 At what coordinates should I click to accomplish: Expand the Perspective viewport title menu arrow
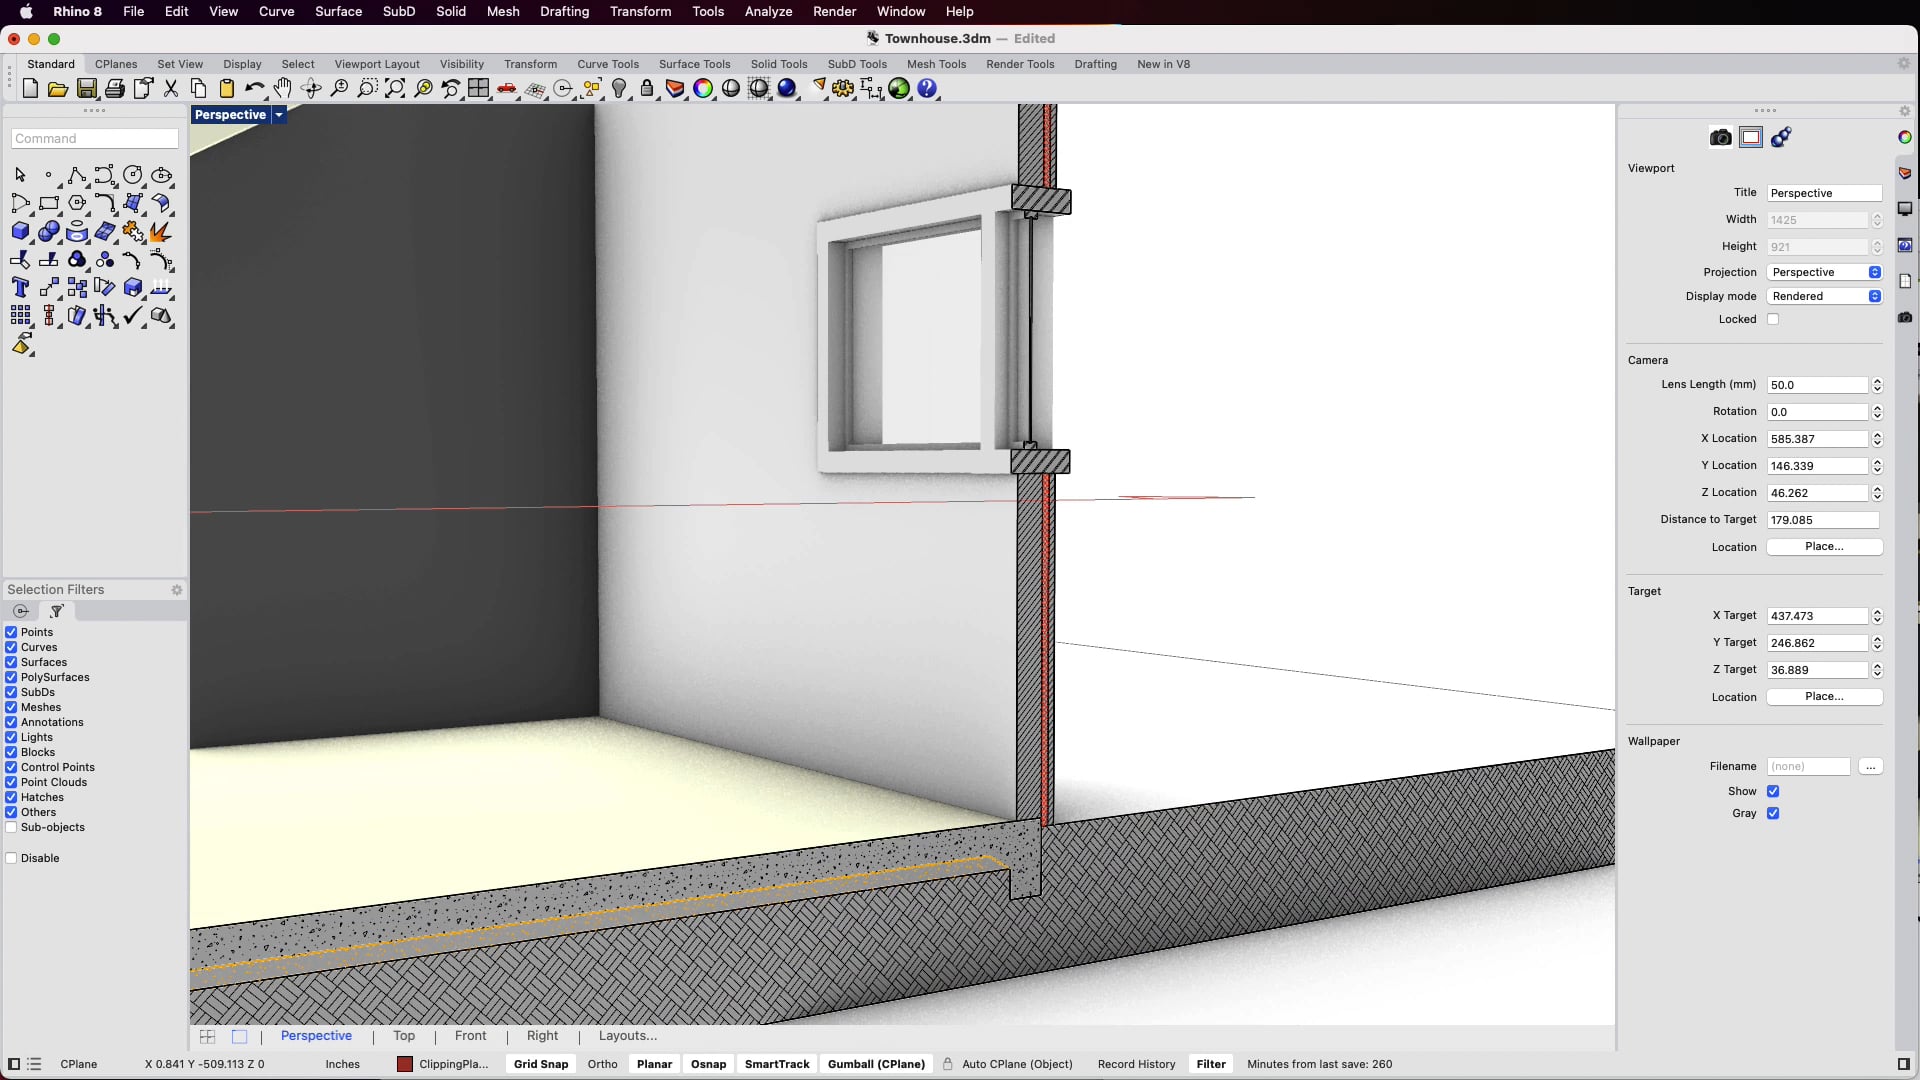click(x=279, y=115)
